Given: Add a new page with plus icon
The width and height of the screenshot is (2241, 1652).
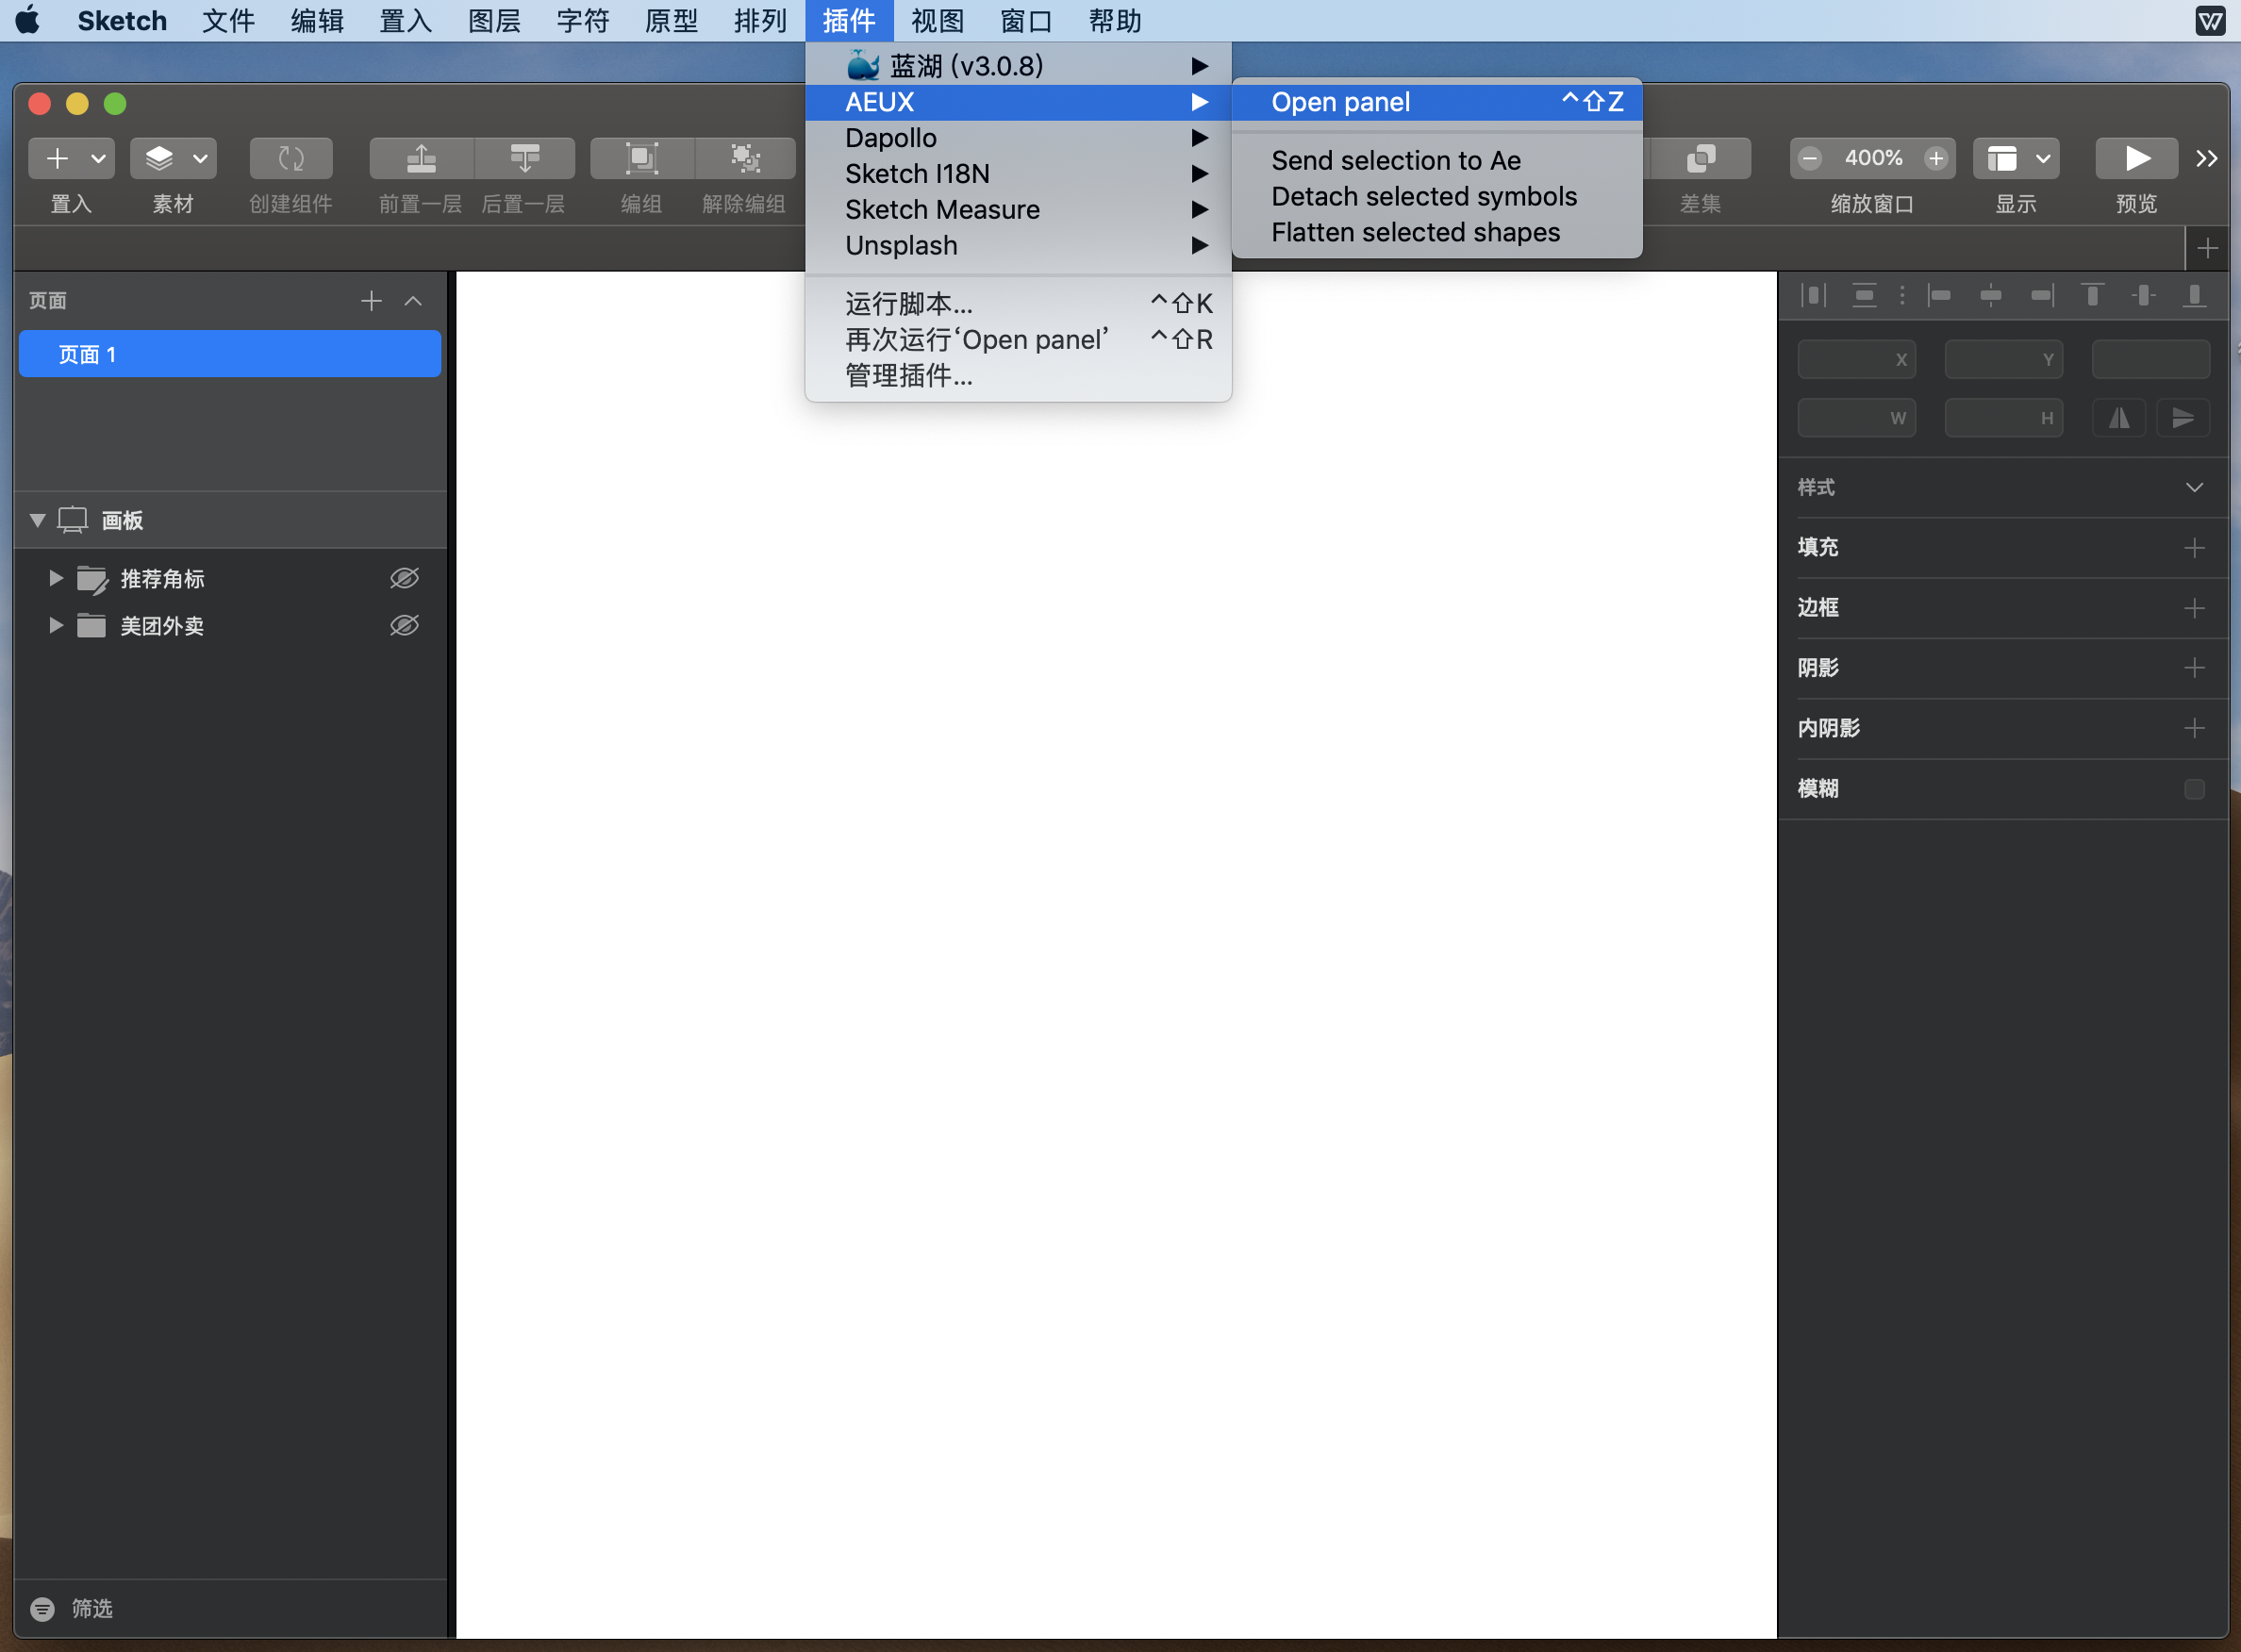Looking at the screenshot, I should coord(371,301).
